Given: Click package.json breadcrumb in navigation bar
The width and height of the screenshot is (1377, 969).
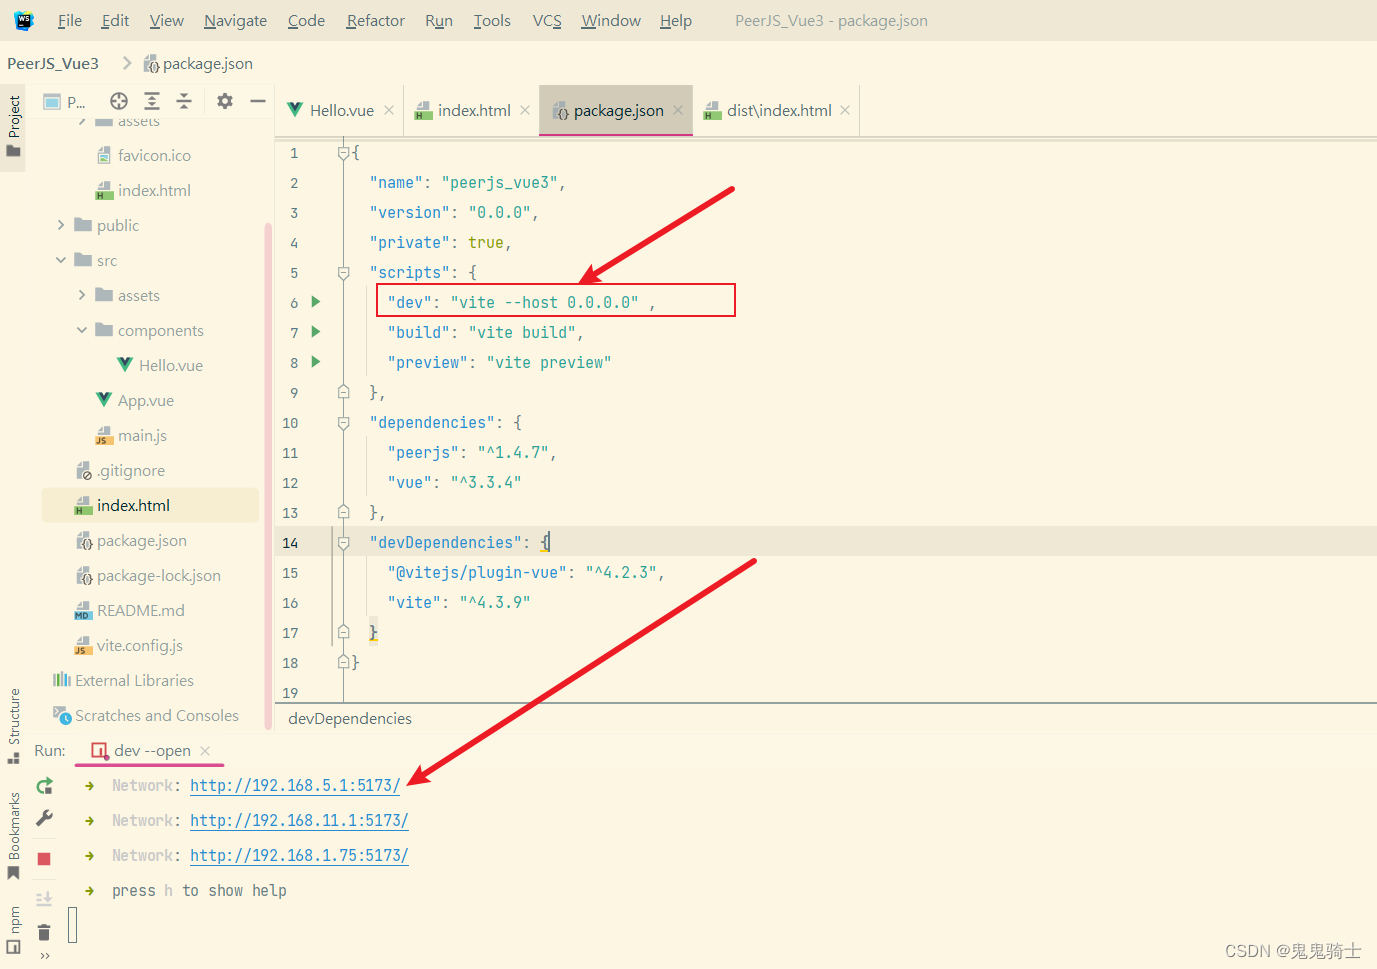Looking at the screenshot, I should click(198, 63).
